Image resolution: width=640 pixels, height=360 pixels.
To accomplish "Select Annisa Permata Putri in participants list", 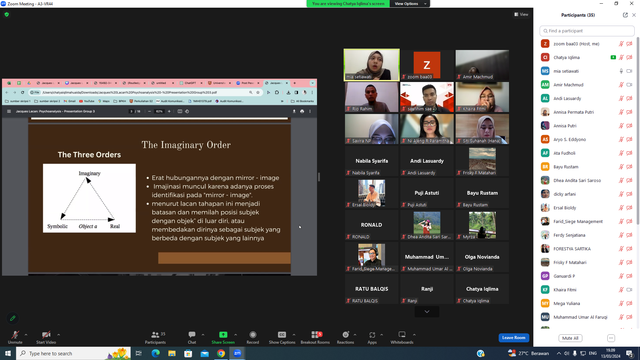I will pyautogui.click(x=587, y=112).
